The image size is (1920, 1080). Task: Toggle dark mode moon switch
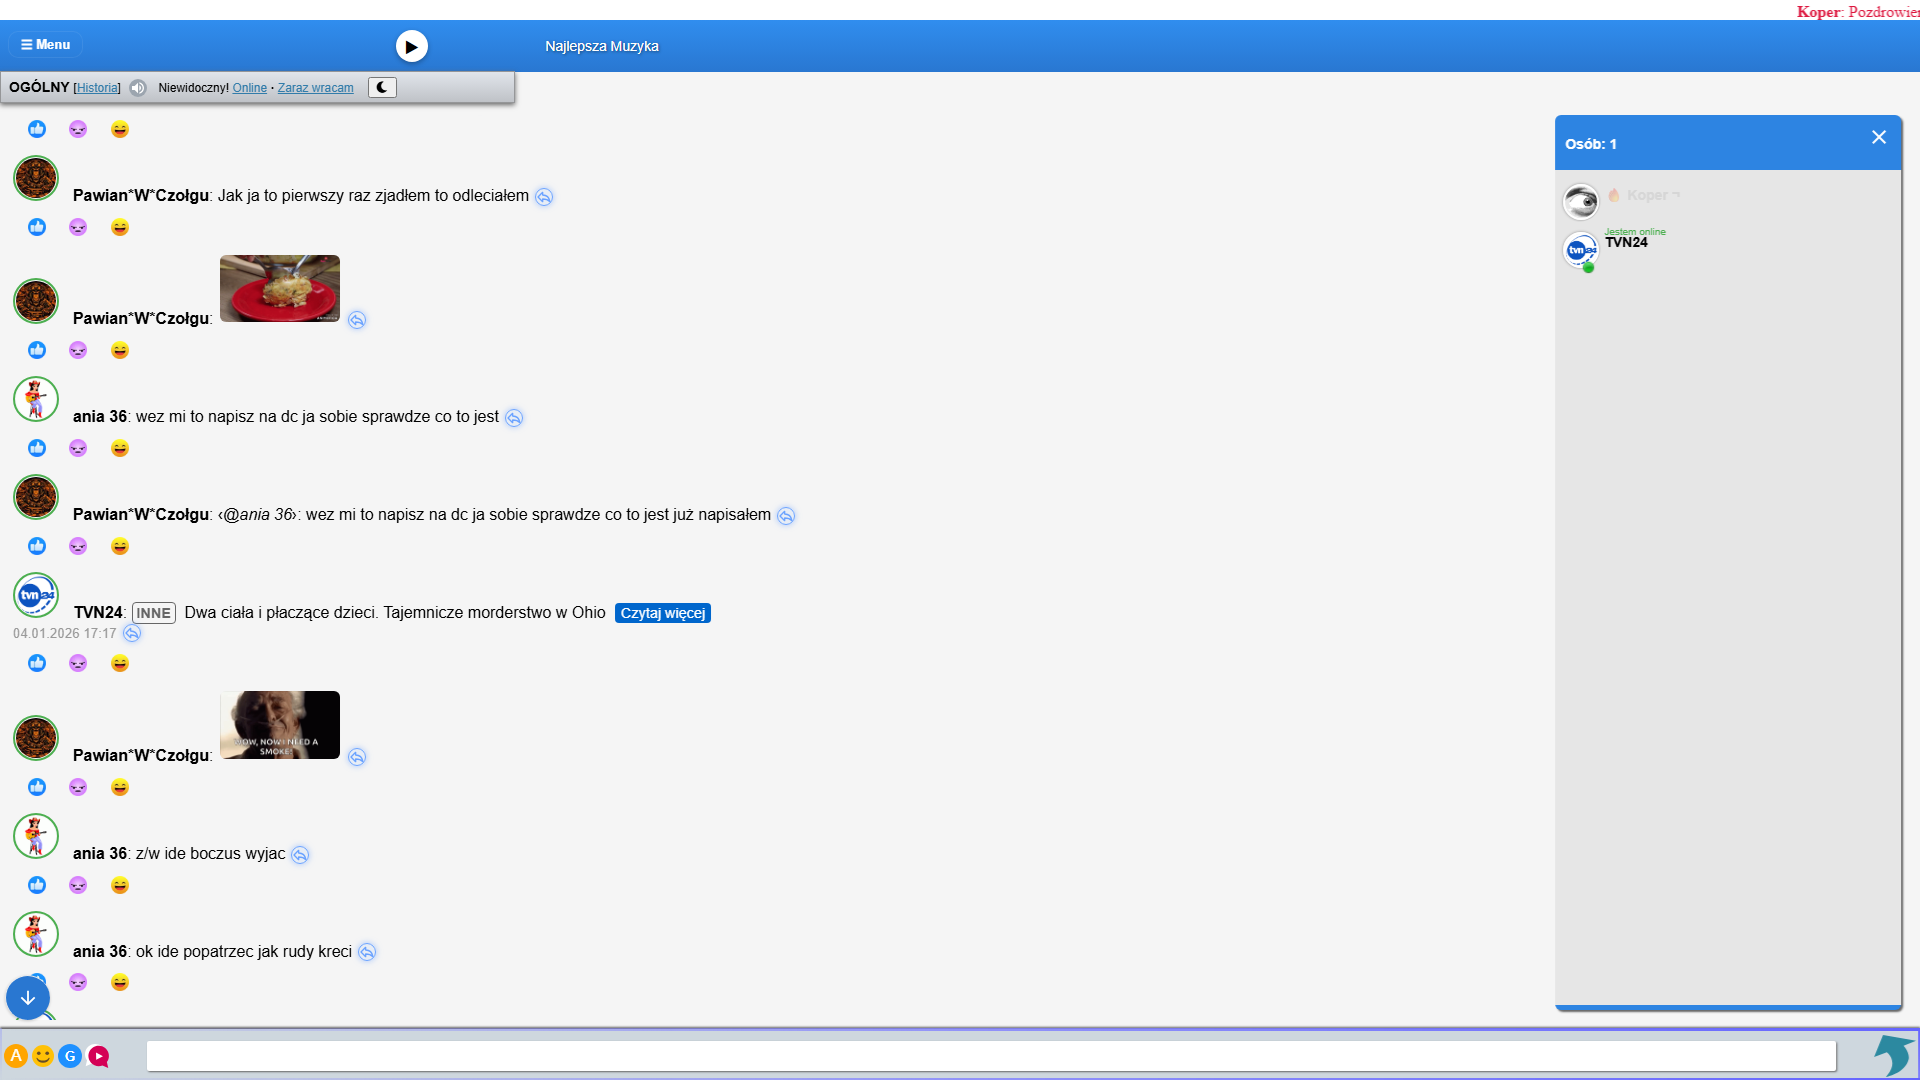coord(382,88)
